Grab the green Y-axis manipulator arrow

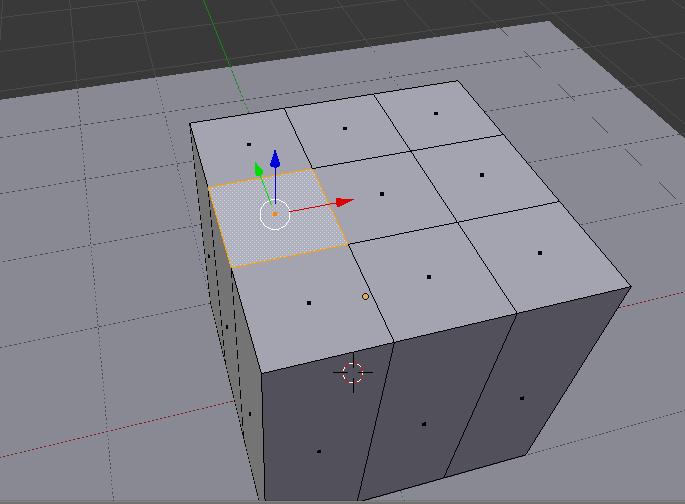(x=259, y=169)
